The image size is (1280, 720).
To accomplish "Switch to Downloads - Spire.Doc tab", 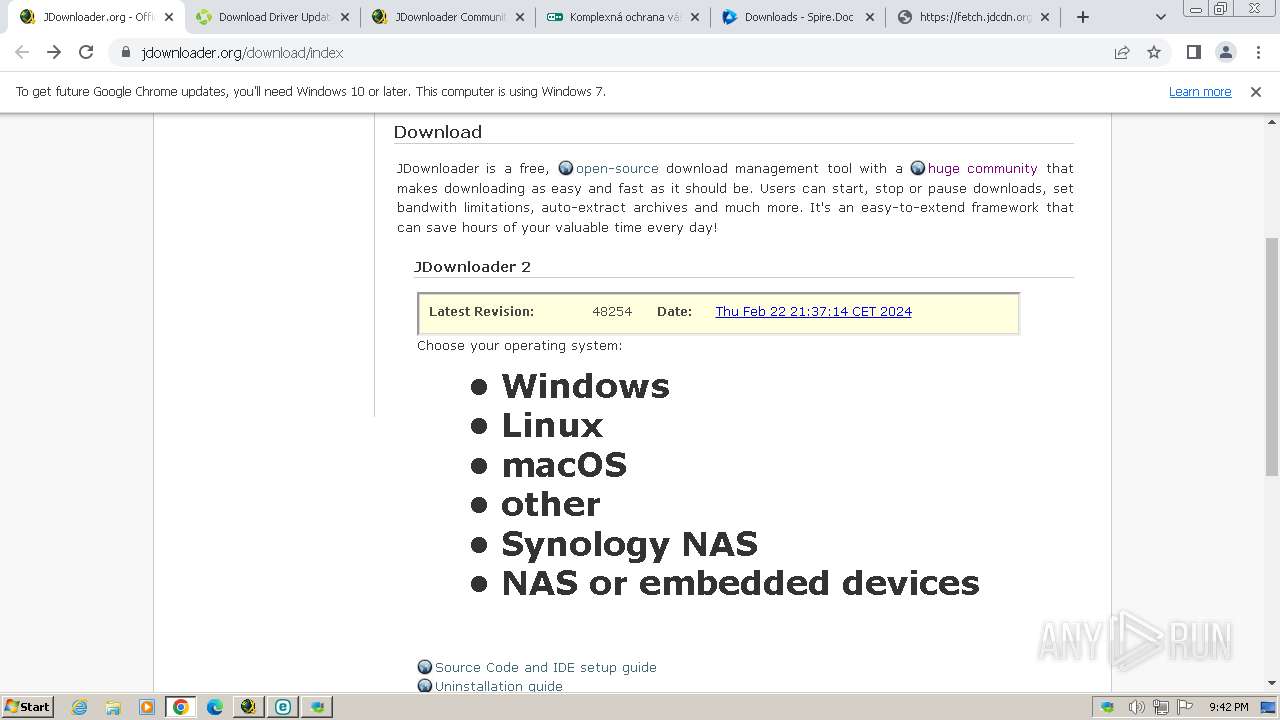I will click(798, 17).
